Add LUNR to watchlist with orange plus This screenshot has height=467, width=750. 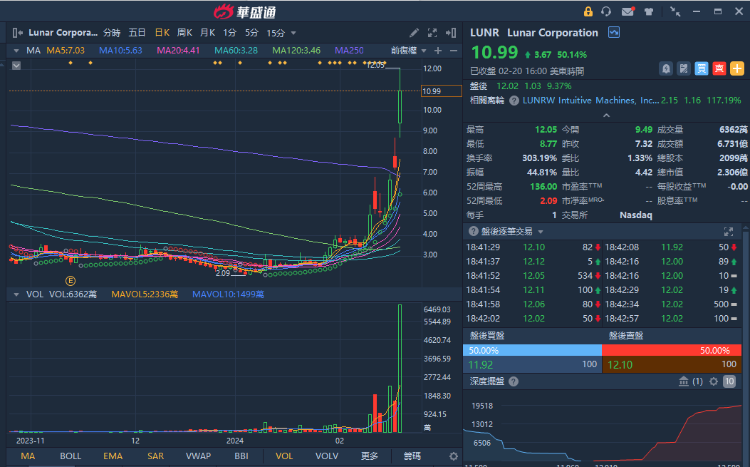pos(737,68)
